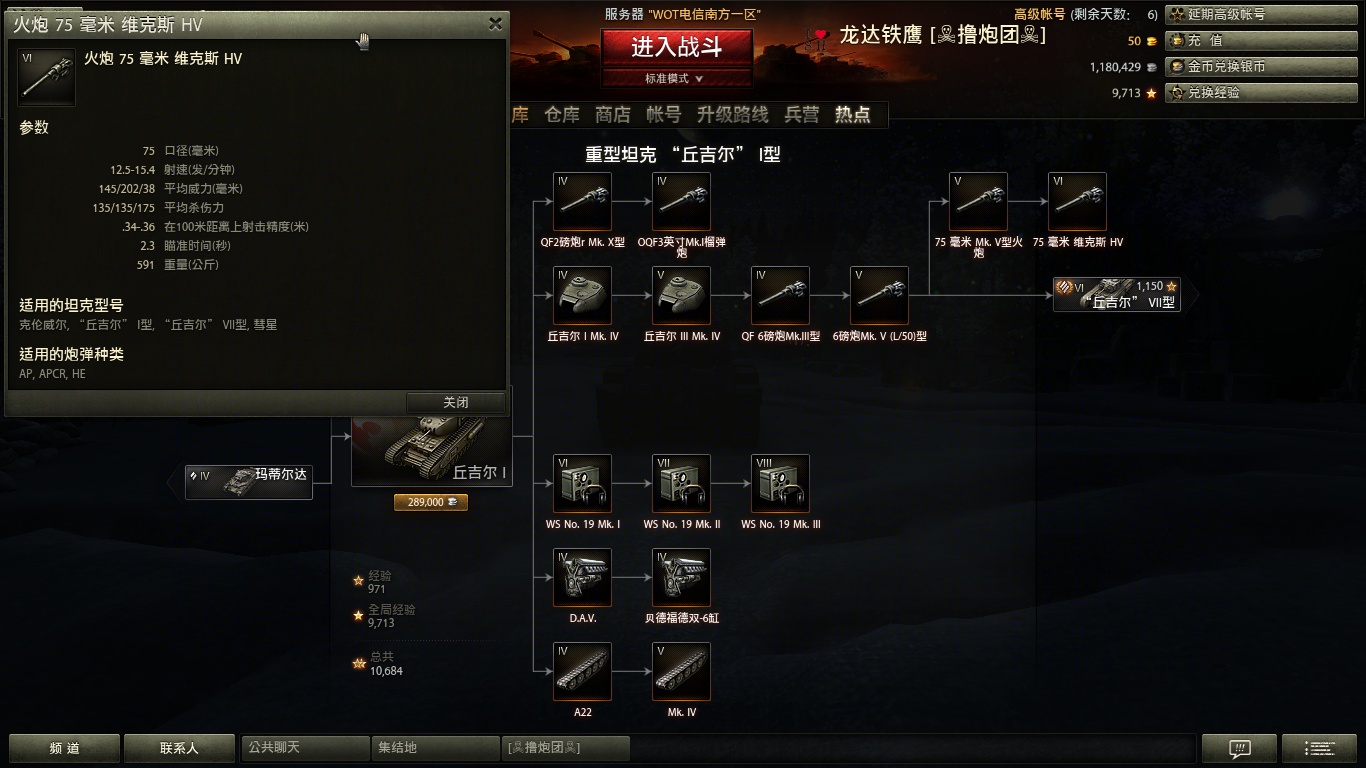Open the 丘吉尔 VII型 next tank node
1366x768 pixels.
[x=1117, y=294]
